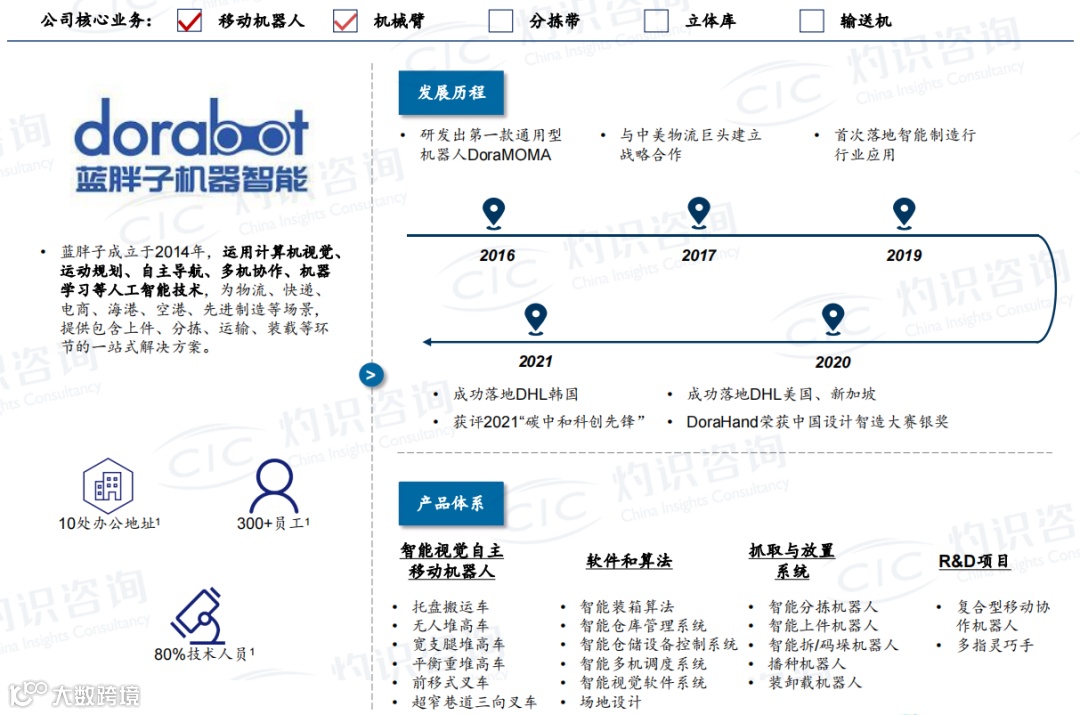The image size is (1080, 715).
Task: Check the 移动机器人 checkbox
Action: (x=189, y=21)
